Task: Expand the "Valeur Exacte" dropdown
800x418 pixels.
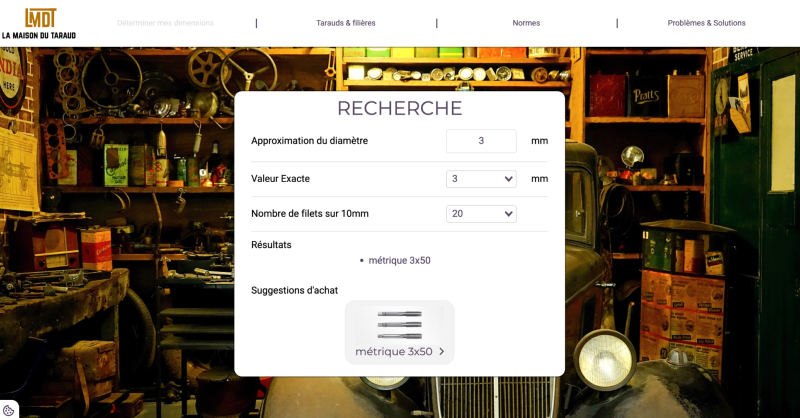Action: 481,179
